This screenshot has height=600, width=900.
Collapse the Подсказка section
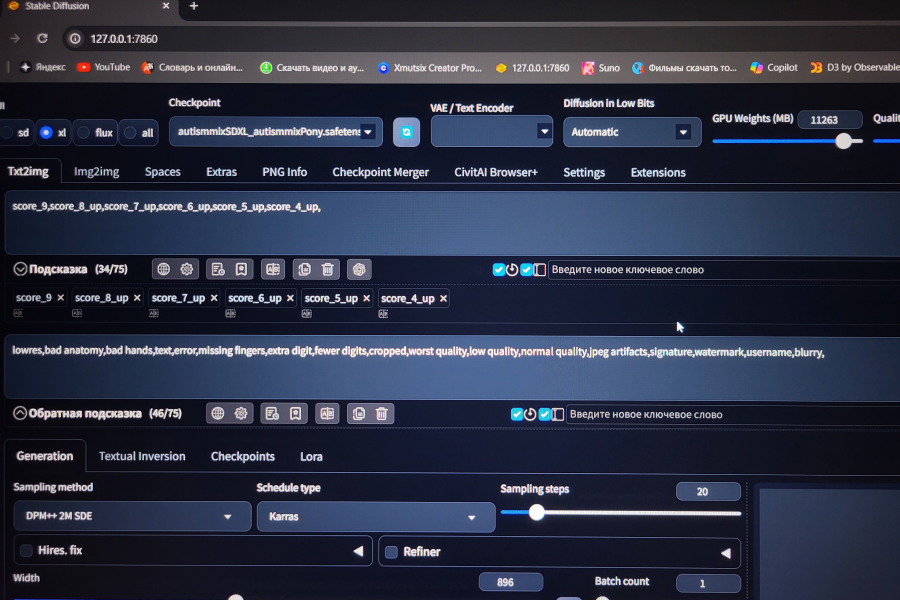tap(20, 269)
